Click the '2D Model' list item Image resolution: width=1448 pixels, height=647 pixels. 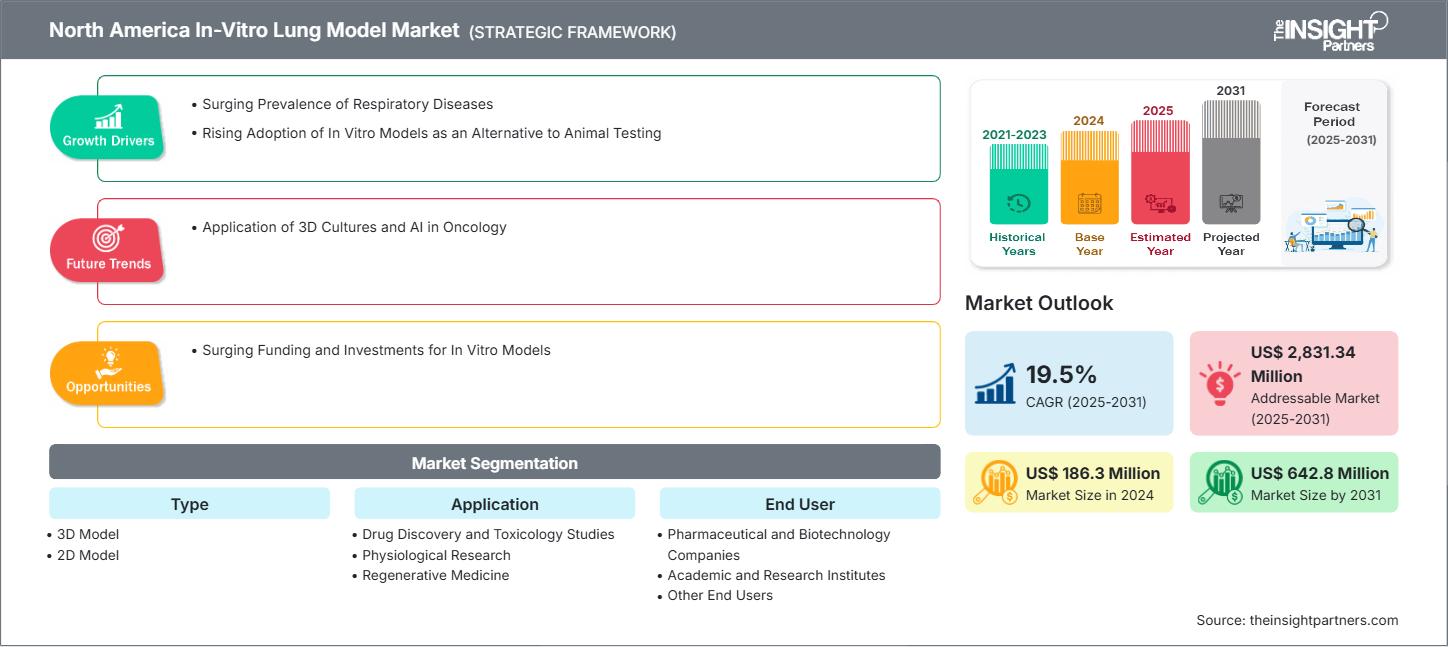(88, 555)
